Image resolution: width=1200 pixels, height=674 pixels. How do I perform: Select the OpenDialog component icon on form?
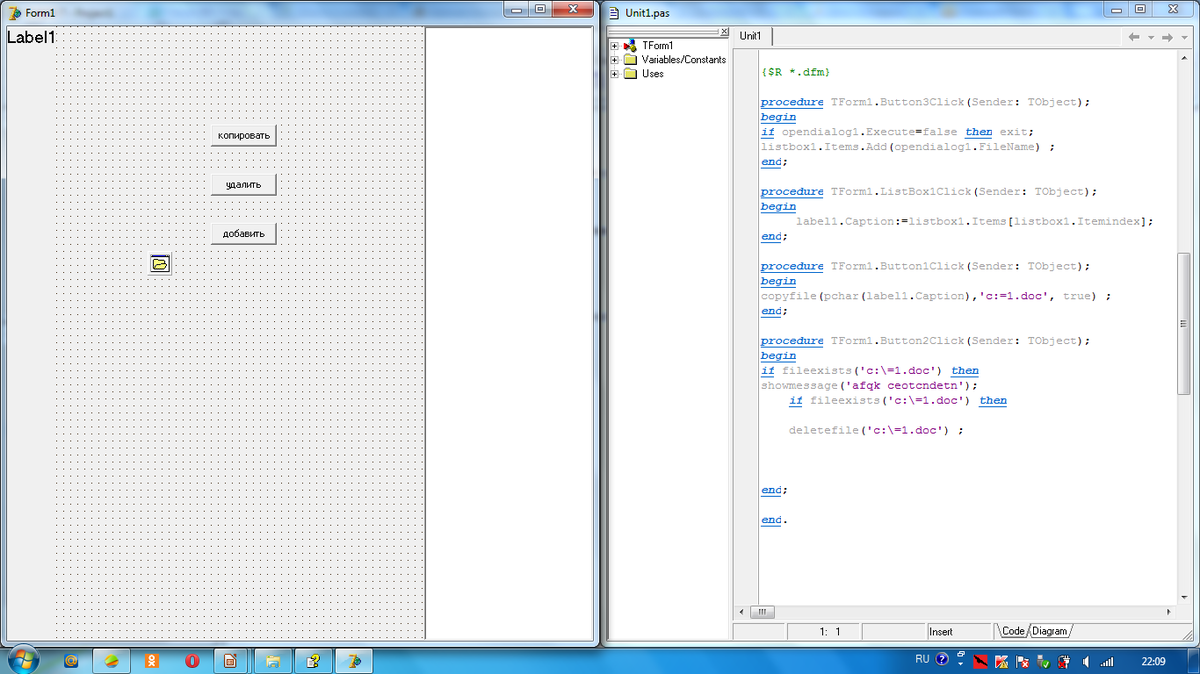[160, 264]
